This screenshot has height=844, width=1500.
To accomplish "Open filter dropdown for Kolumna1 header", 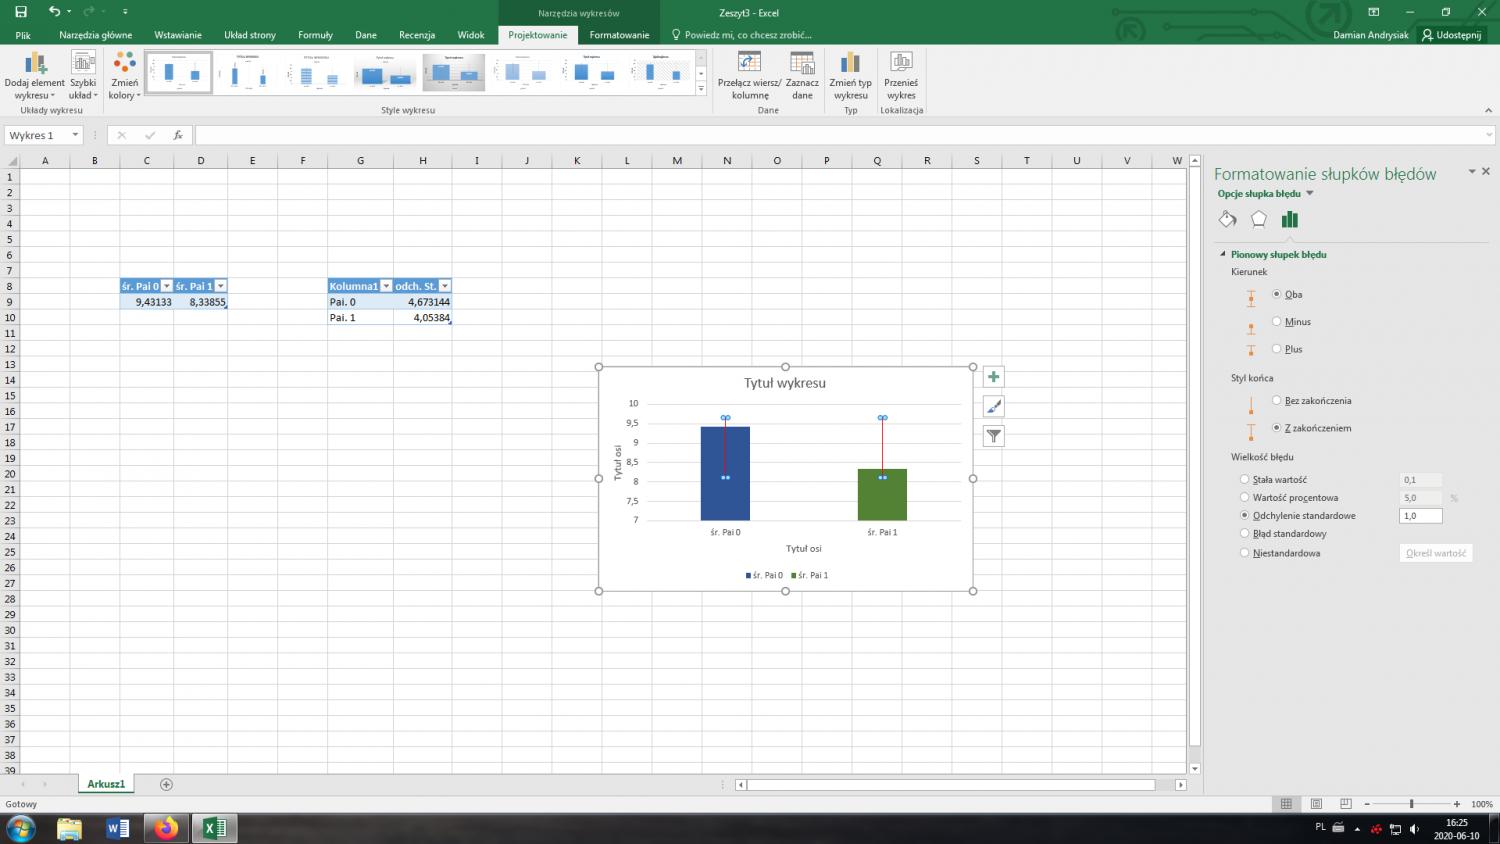I will pos(386,286).
